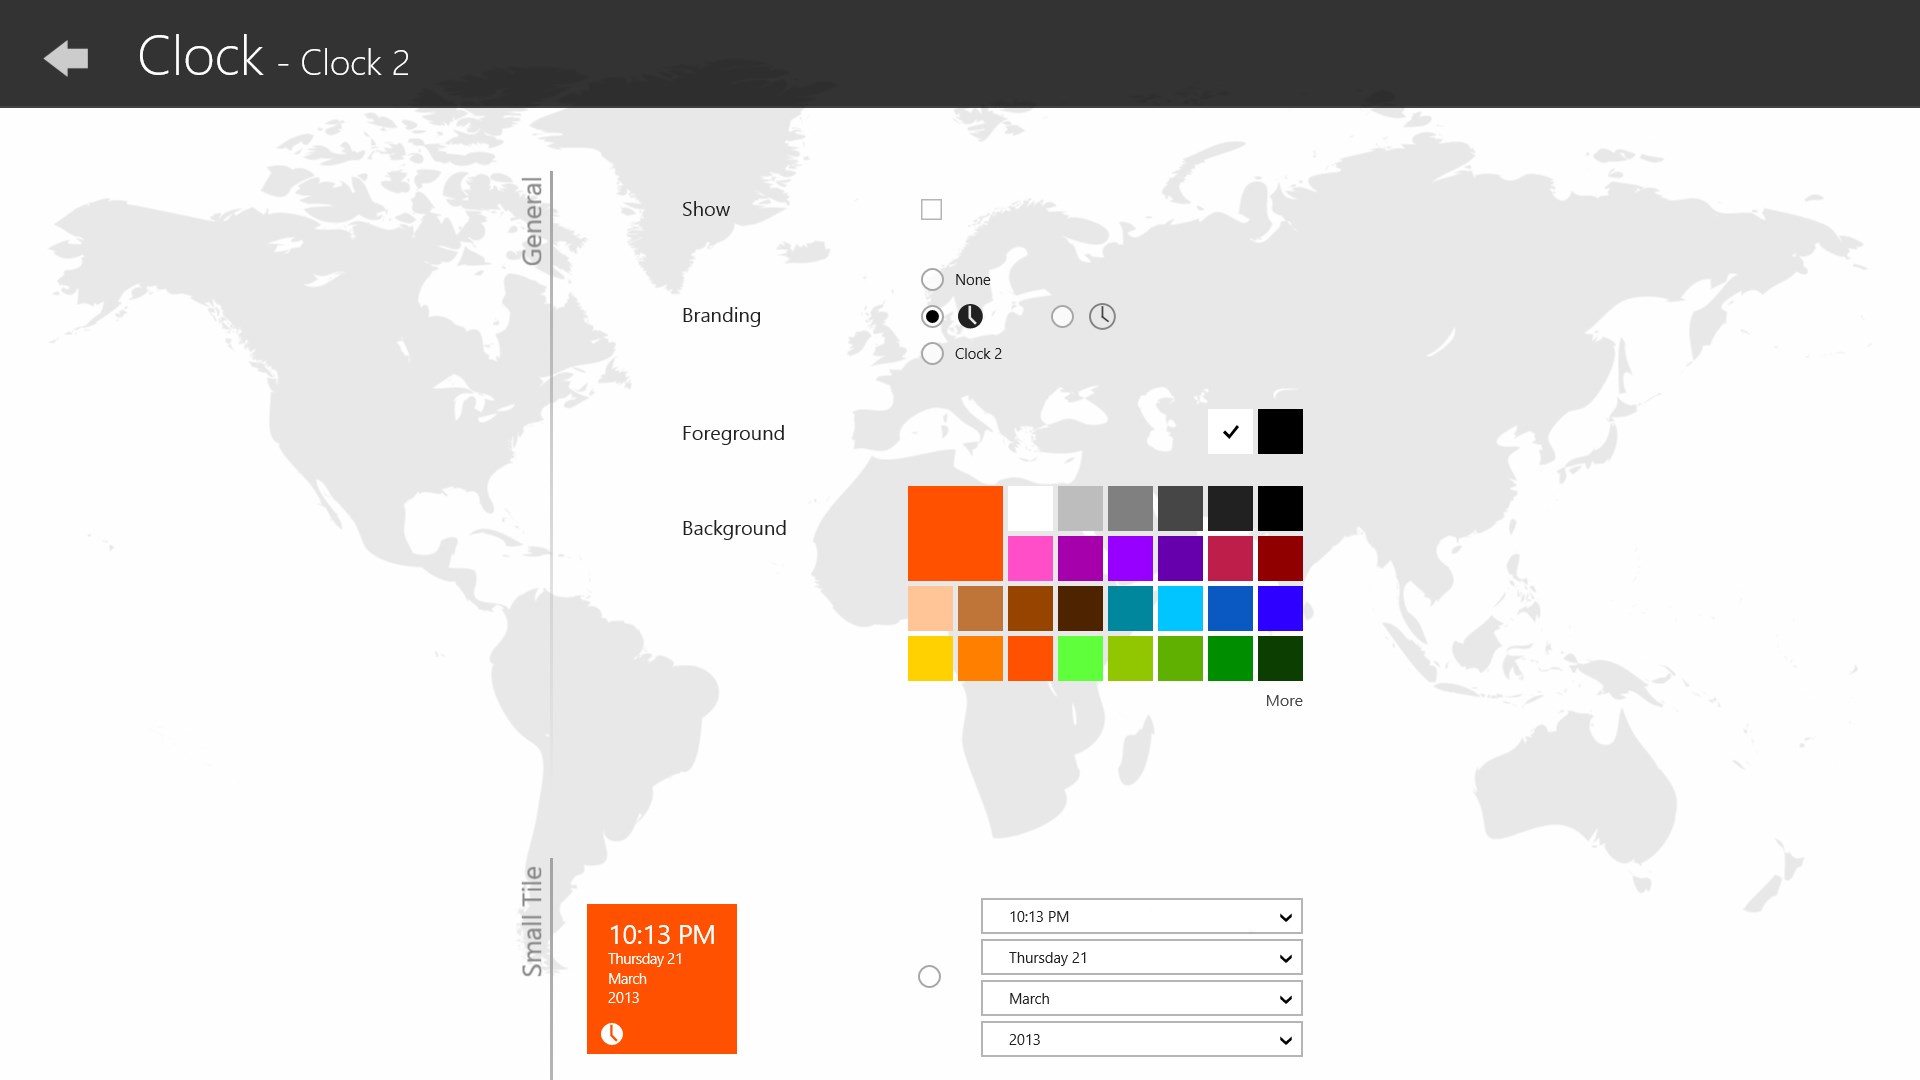Open the 10:13 PM format dropdown
Viewport: 1920px width, 1080px height.
pos(1141,917)
